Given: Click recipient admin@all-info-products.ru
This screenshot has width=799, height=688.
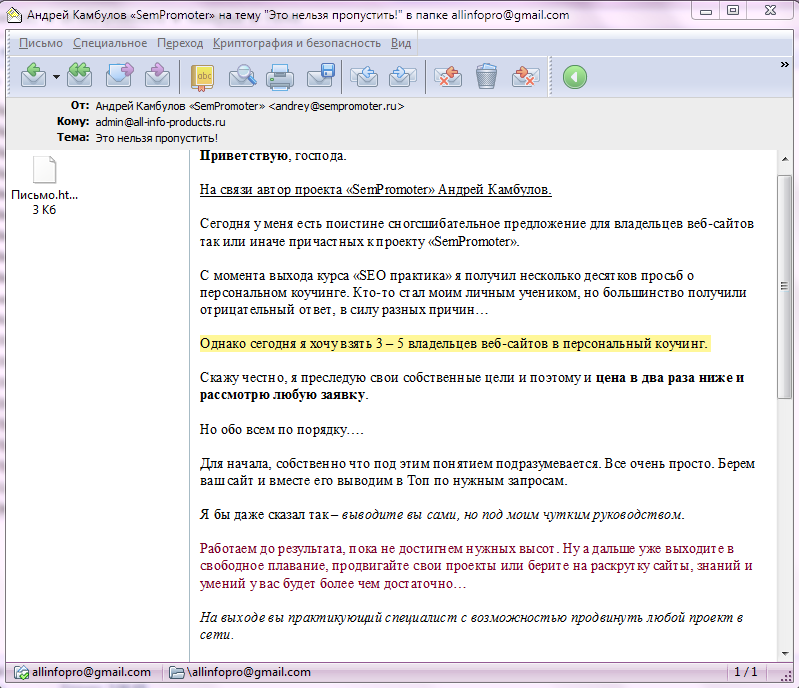Looking at the screenshot, I should click(x=160, y=122).
